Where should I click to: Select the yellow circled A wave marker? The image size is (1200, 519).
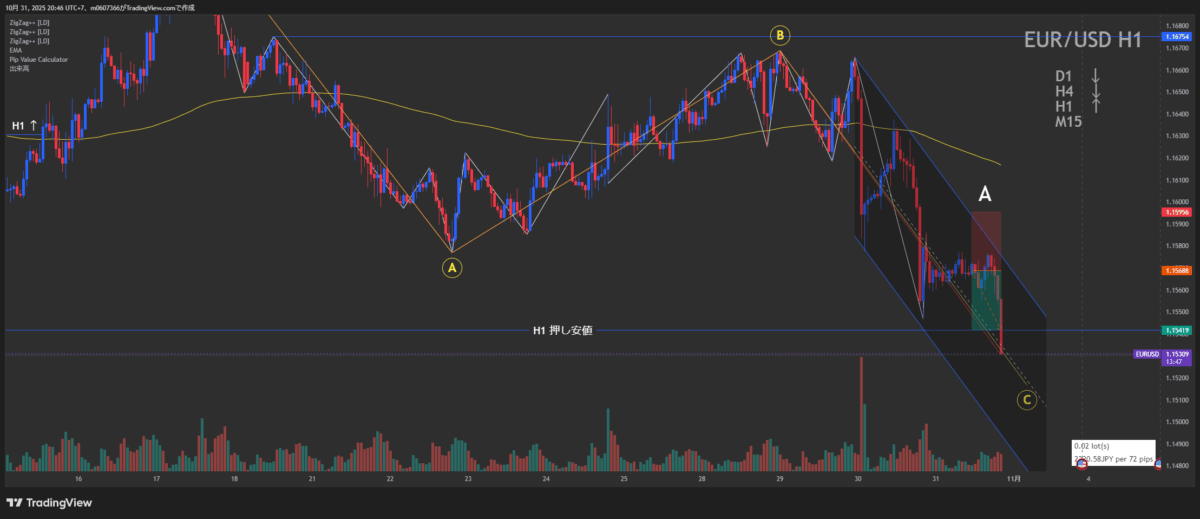tap(452, 267)
